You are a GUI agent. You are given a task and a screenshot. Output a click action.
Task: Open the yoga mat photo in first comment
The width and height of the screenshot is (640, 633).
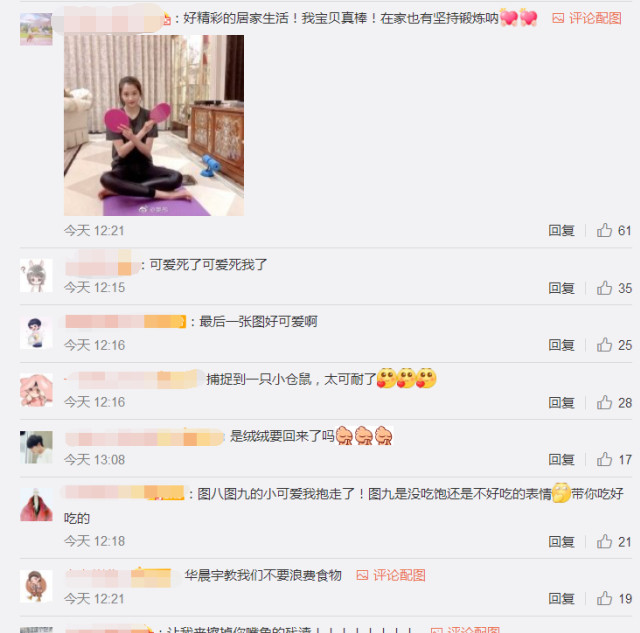[x=154, y=125]
